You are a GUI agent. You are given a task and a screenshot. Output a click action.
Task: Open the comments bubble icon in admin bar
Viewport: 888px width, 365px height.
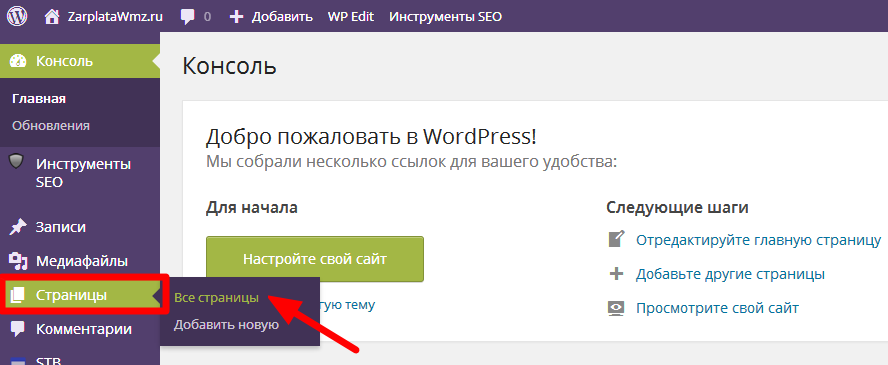[187, 16]
